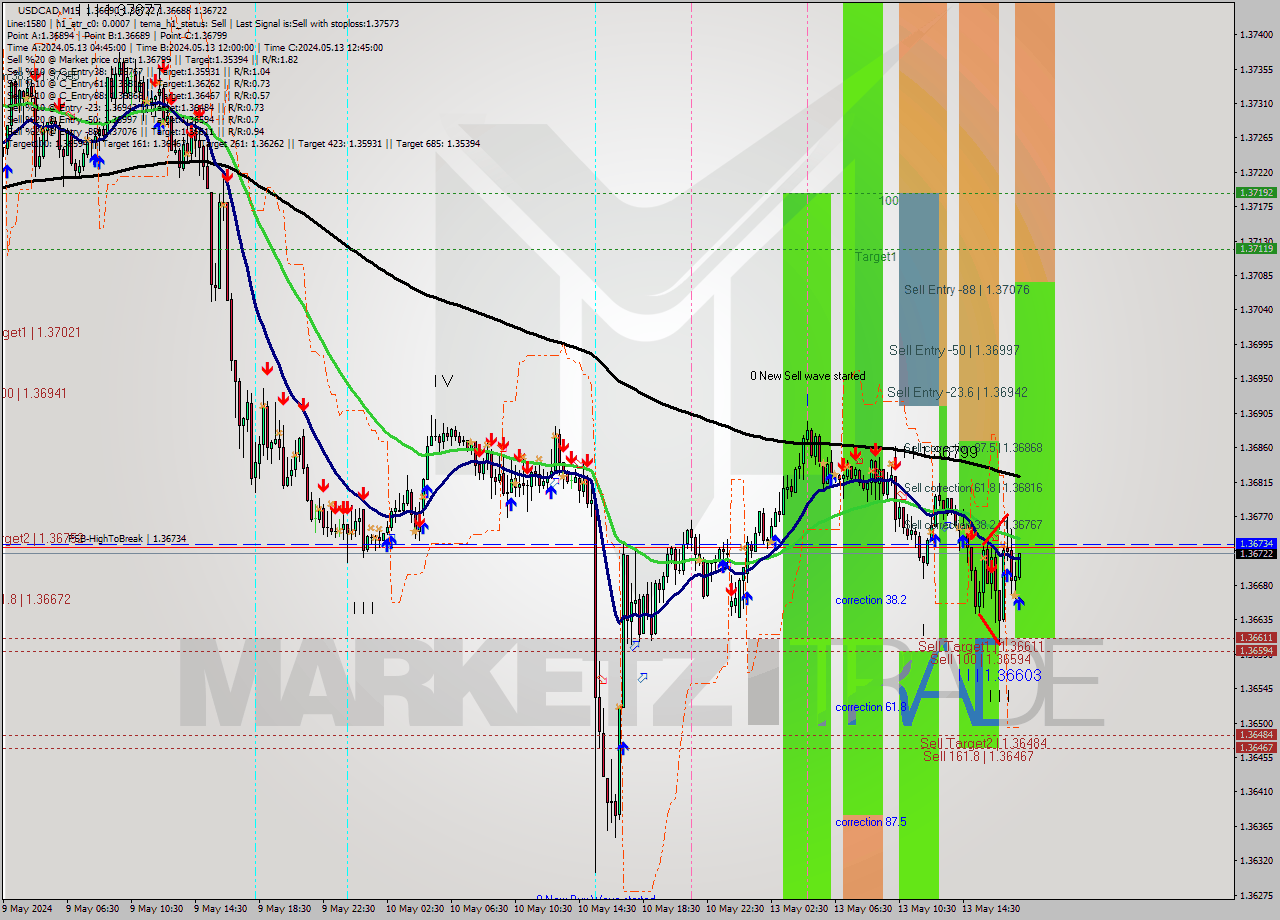
Task: Click the '100' label atop green zone
Action: pos(889,201)
